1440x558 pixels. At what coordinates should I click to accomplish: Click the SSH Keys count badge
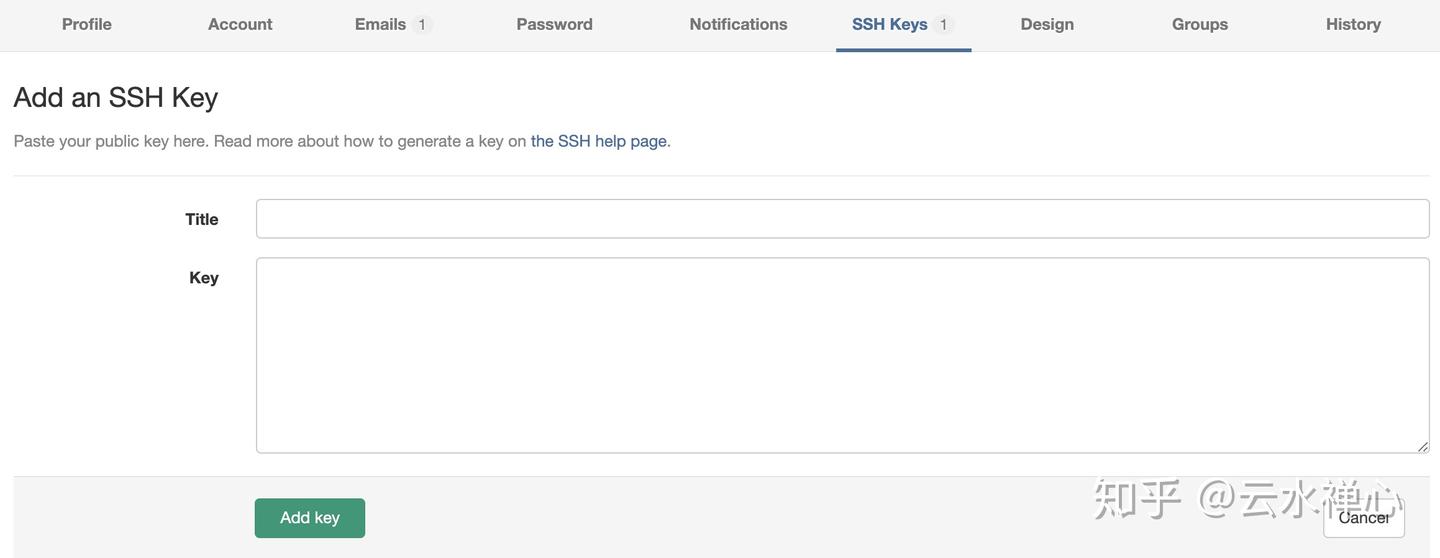(943, 25)
